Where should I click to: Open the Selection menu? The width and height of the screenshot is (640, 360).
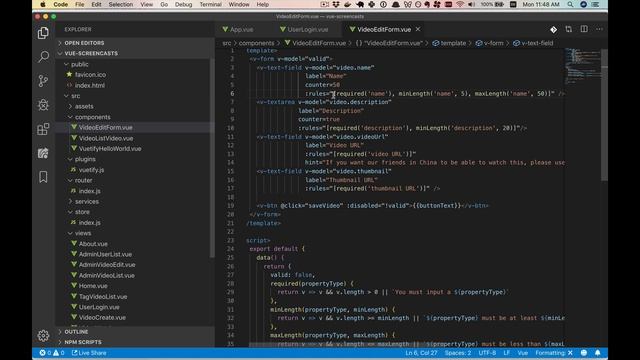click(121, 4)
